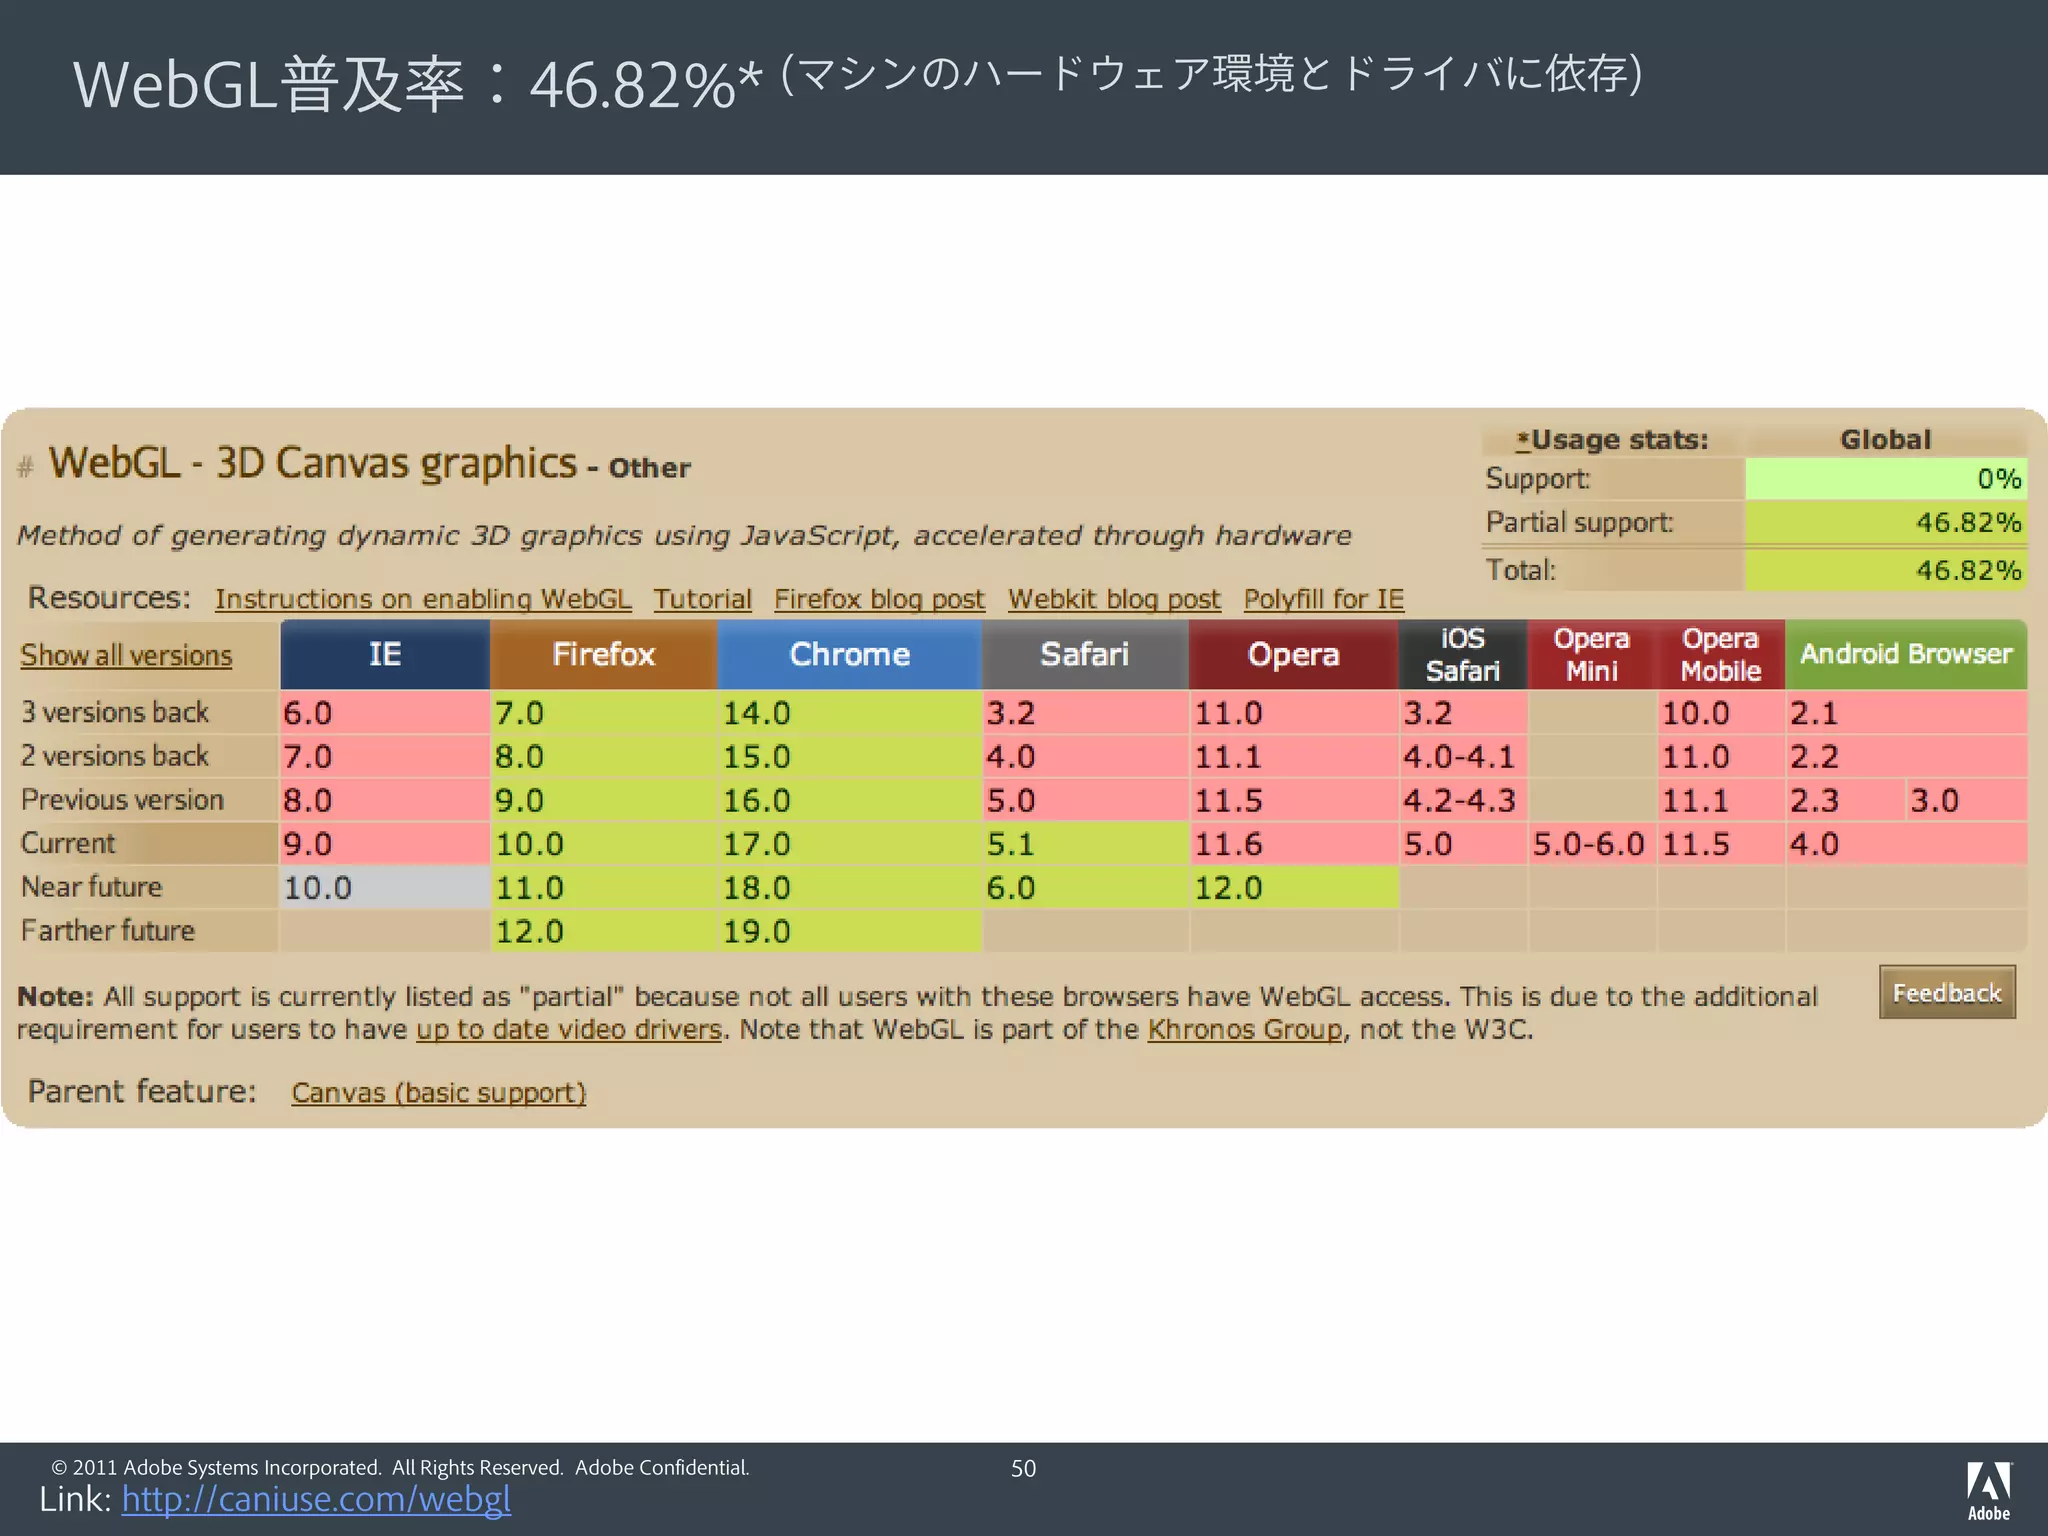Follow up to date video drivers link
This screenshot has height=1536, width=2048.
[569, 1029]
